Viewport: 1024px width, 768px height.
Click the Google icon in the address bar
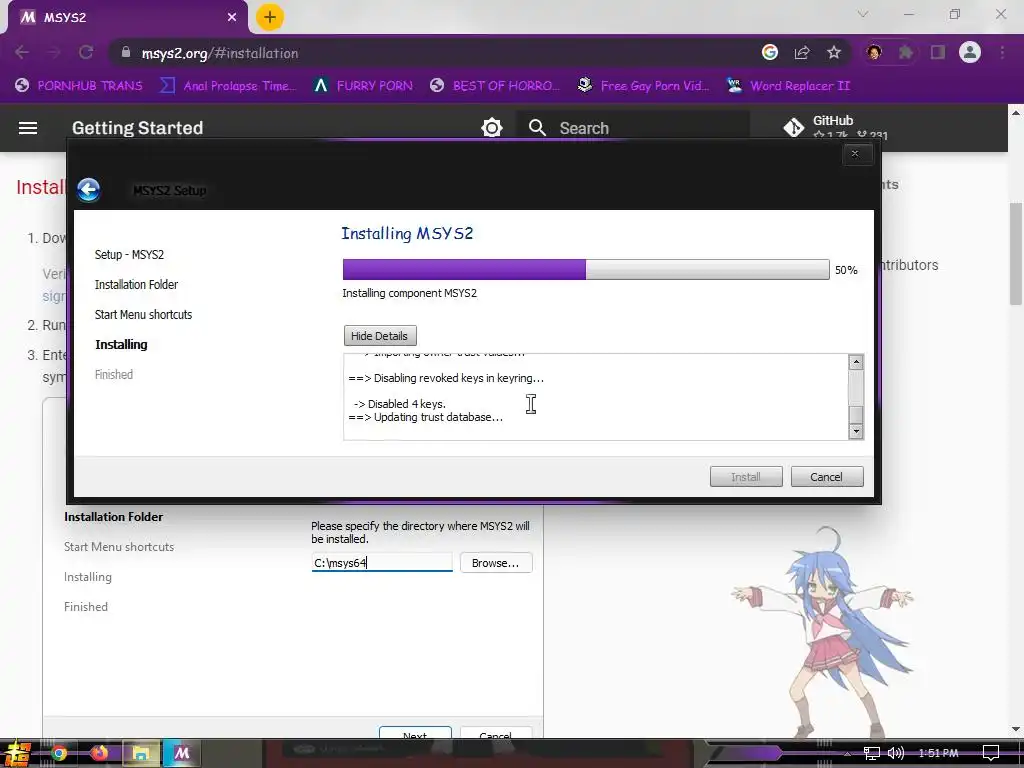pyautogui.click(x=770, y=53)
